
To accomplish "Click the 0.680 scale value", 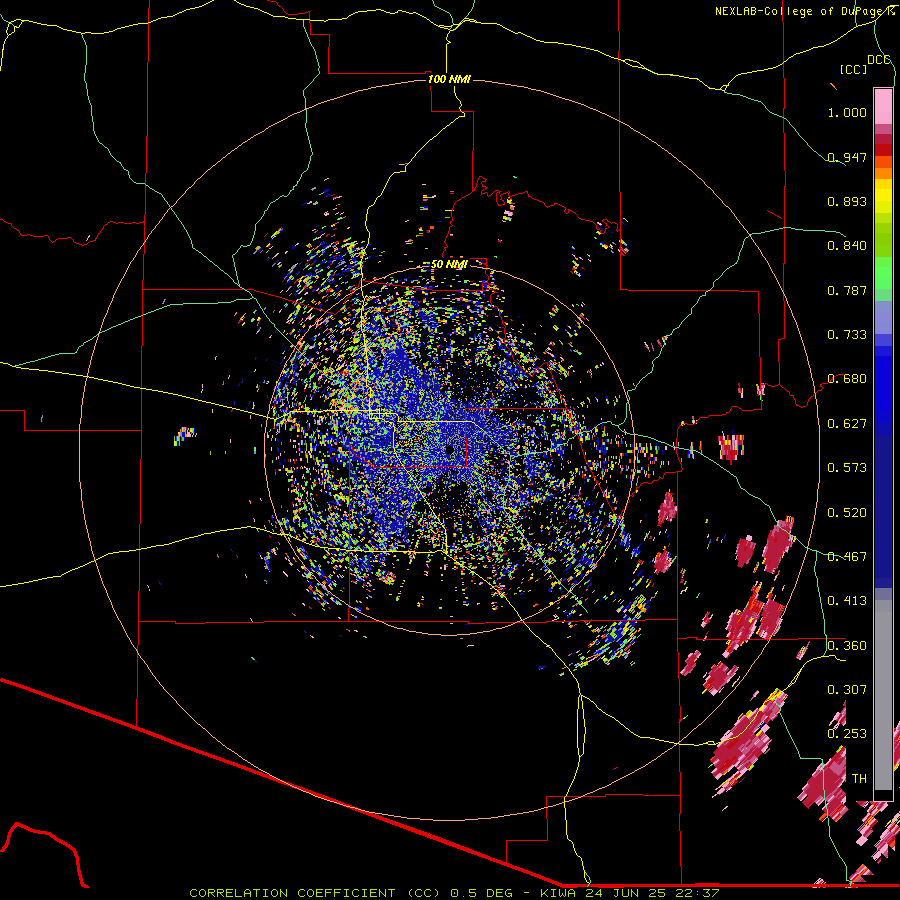I will click(x=847, y=379).
